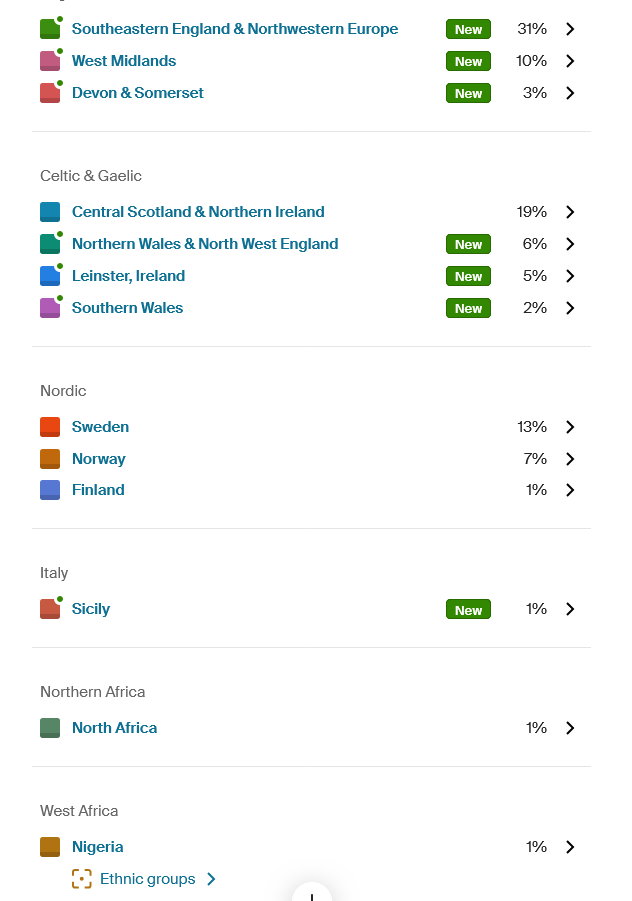The width and height of the screenshot is (632, 901).
Task: Expand the Norway 7% chevron
Action: [570, 459]
